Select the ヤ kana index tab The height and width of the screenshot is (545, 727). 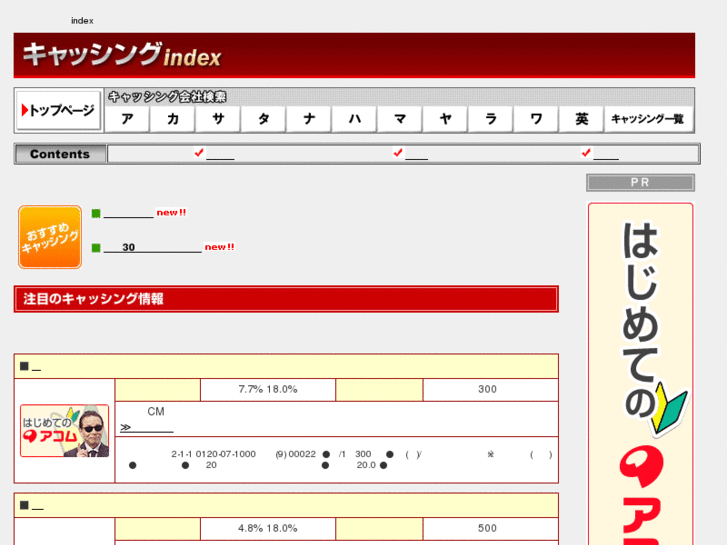(x=445, y=119)
